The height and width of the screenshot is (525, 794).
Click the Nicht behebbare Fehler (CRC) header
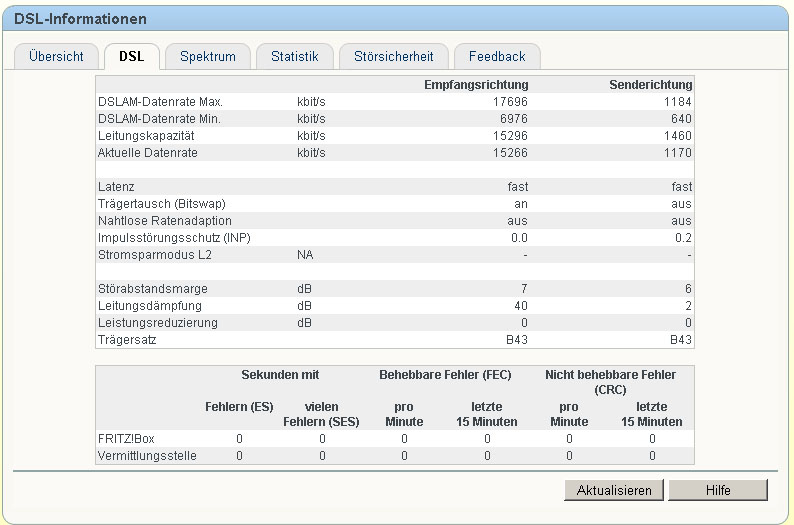(x=610, y=382)
